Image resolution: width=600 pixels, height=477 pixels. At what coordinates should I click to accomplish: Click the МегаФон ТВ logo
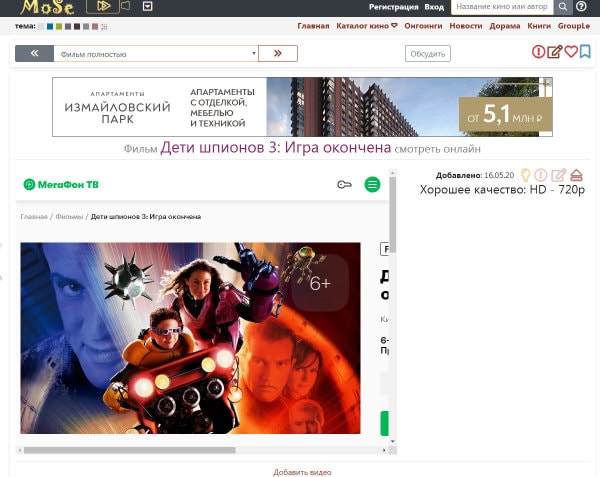tap(61, 185)
